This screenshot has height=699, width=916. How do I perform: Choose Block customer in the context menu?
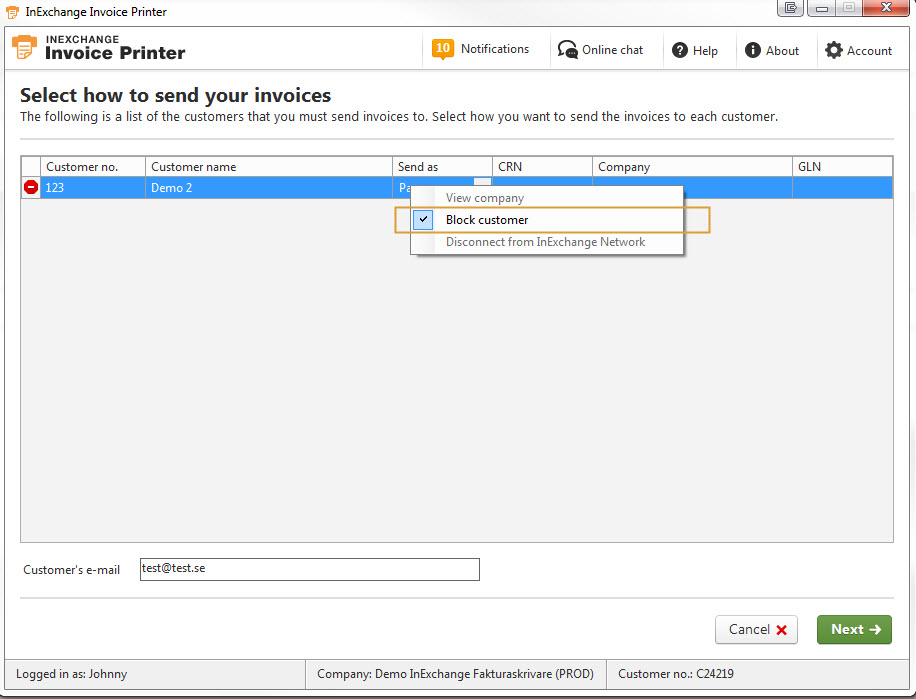[x=547, y=220]
